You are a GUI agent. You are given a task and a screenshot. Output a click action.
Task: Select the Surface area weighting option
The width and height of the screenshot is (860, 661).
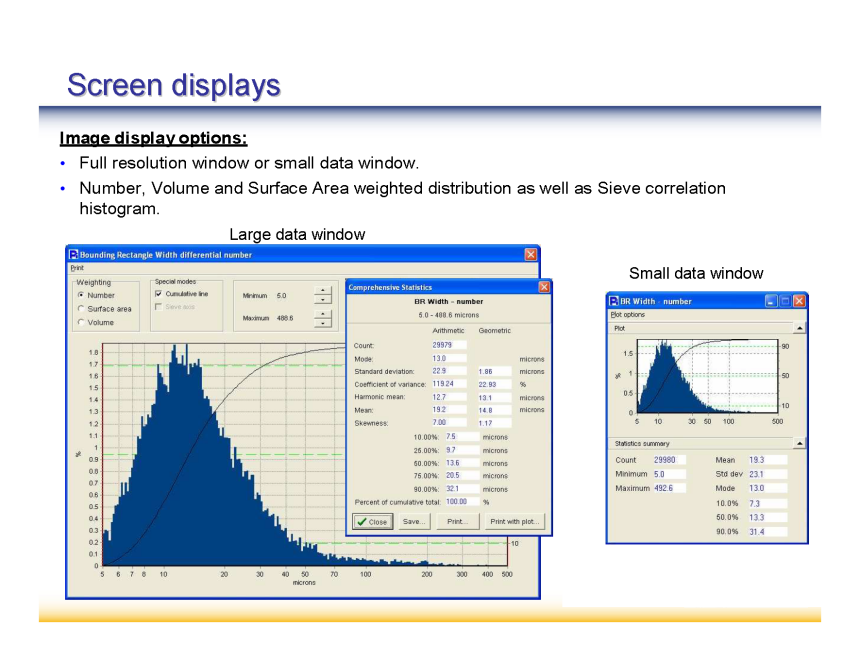[x=81, y=309]
